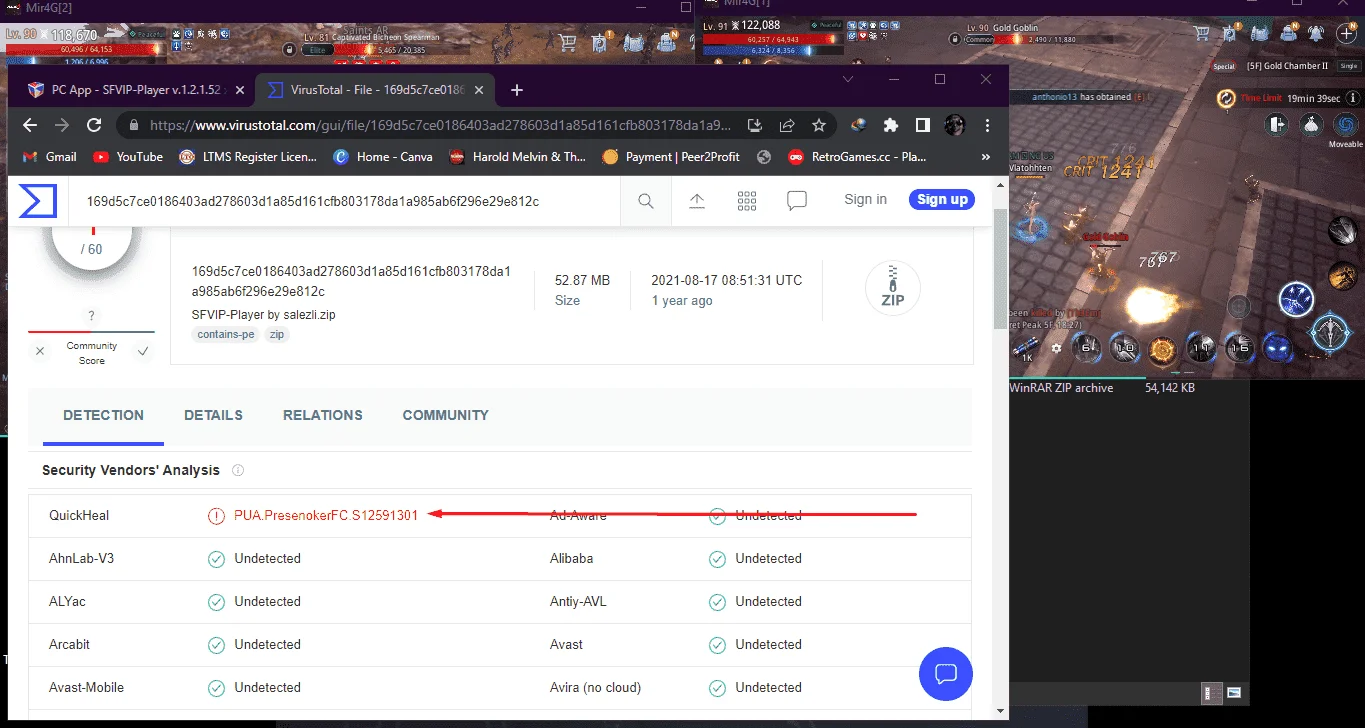1365x728 pixels.
Task: Open the Gmail bookmark
Action: coord(50,157)
